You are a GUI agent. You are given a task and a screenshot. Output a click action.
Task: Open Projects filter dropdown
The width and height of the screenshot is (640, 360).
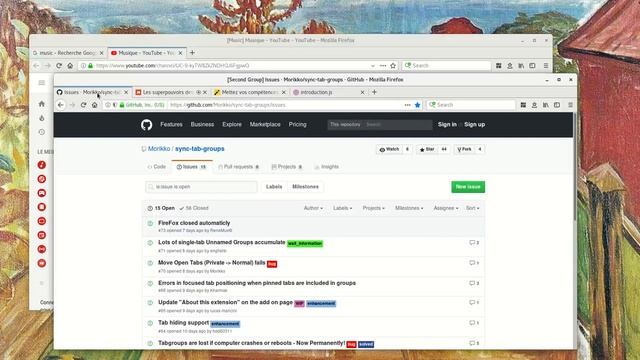tap(373, 208)
